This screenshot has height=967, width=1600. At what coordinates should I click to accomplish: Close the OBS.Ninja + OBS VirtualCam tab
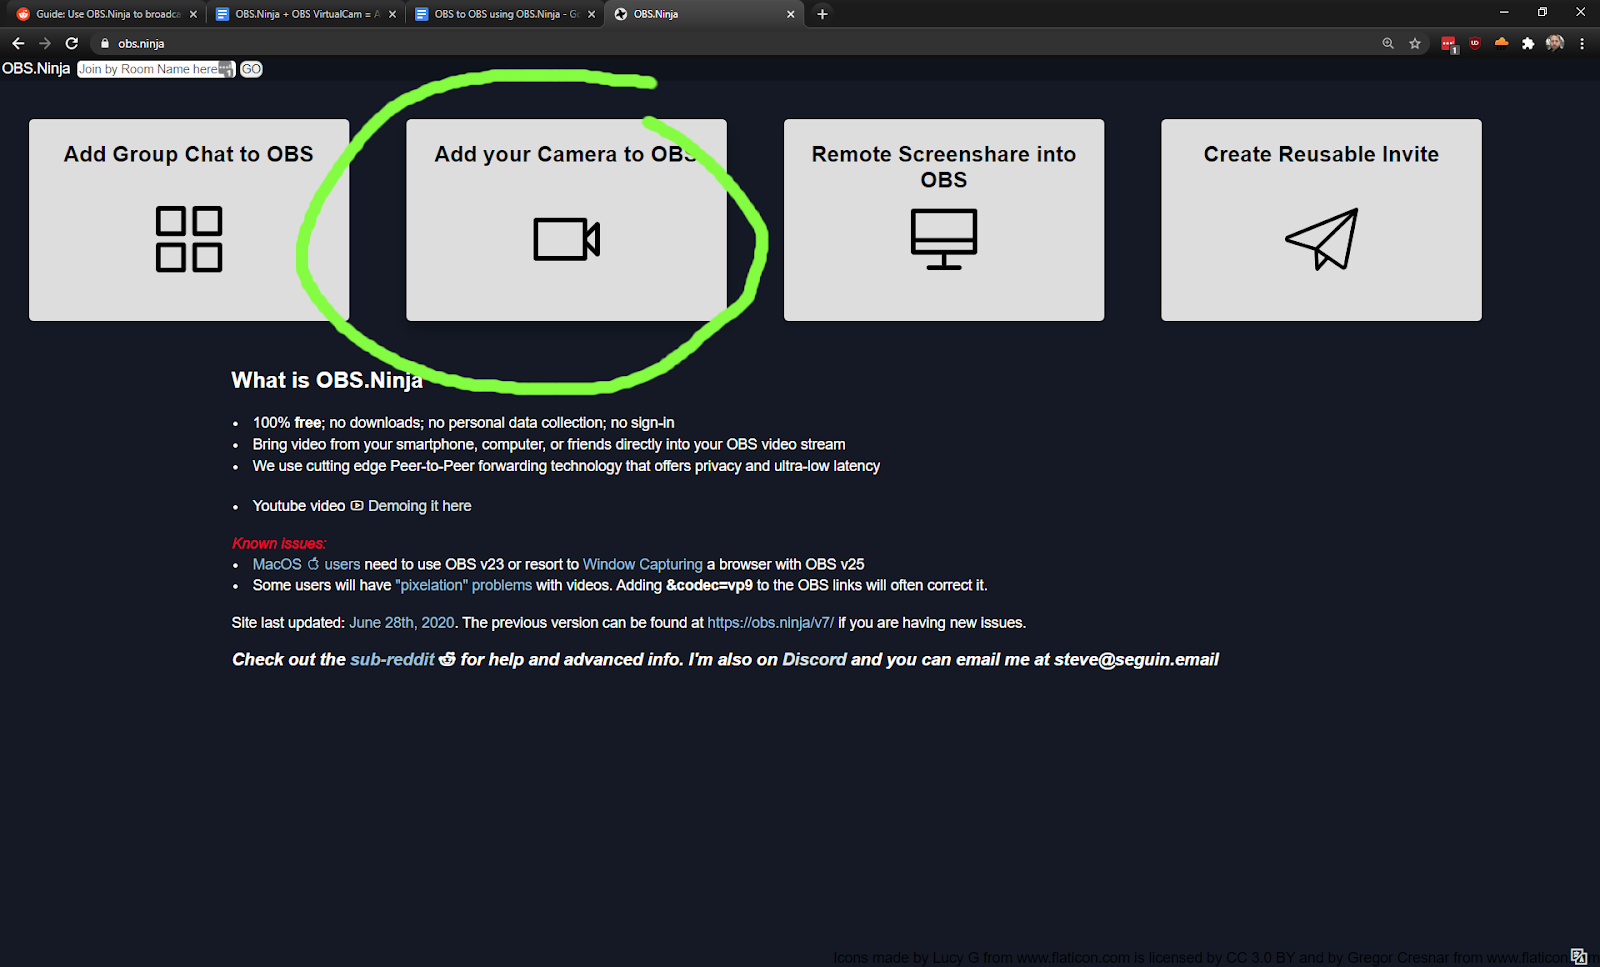(392, 14)
